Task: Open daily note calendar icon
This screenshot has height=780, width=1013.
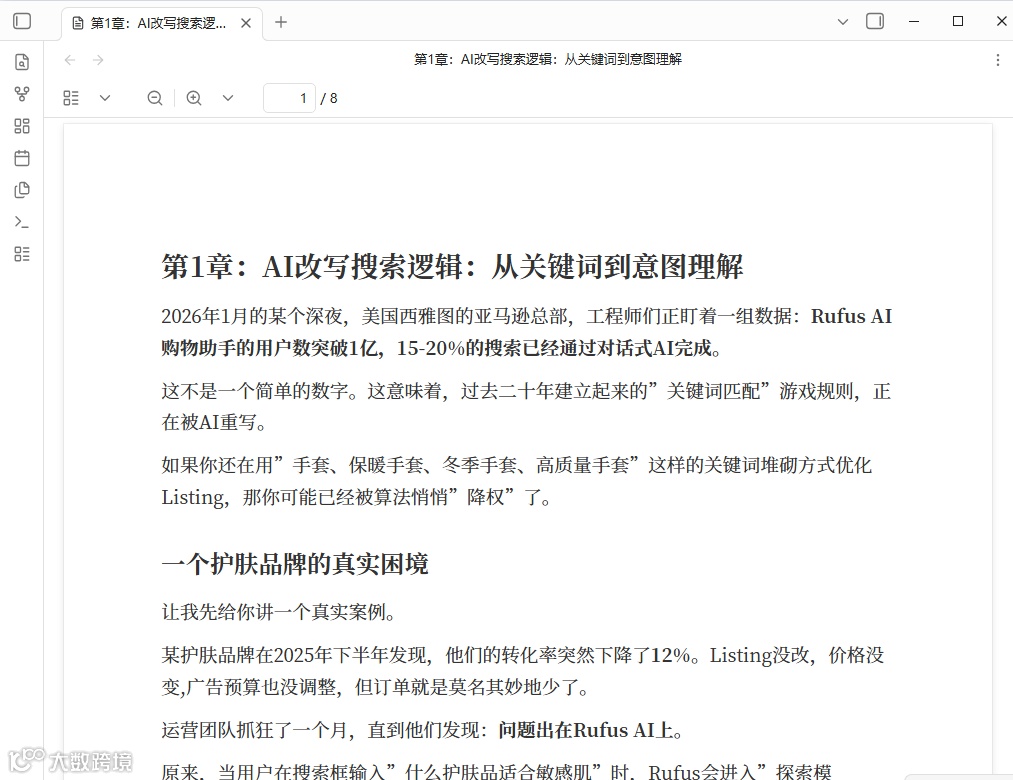Action: coord(22,158)
